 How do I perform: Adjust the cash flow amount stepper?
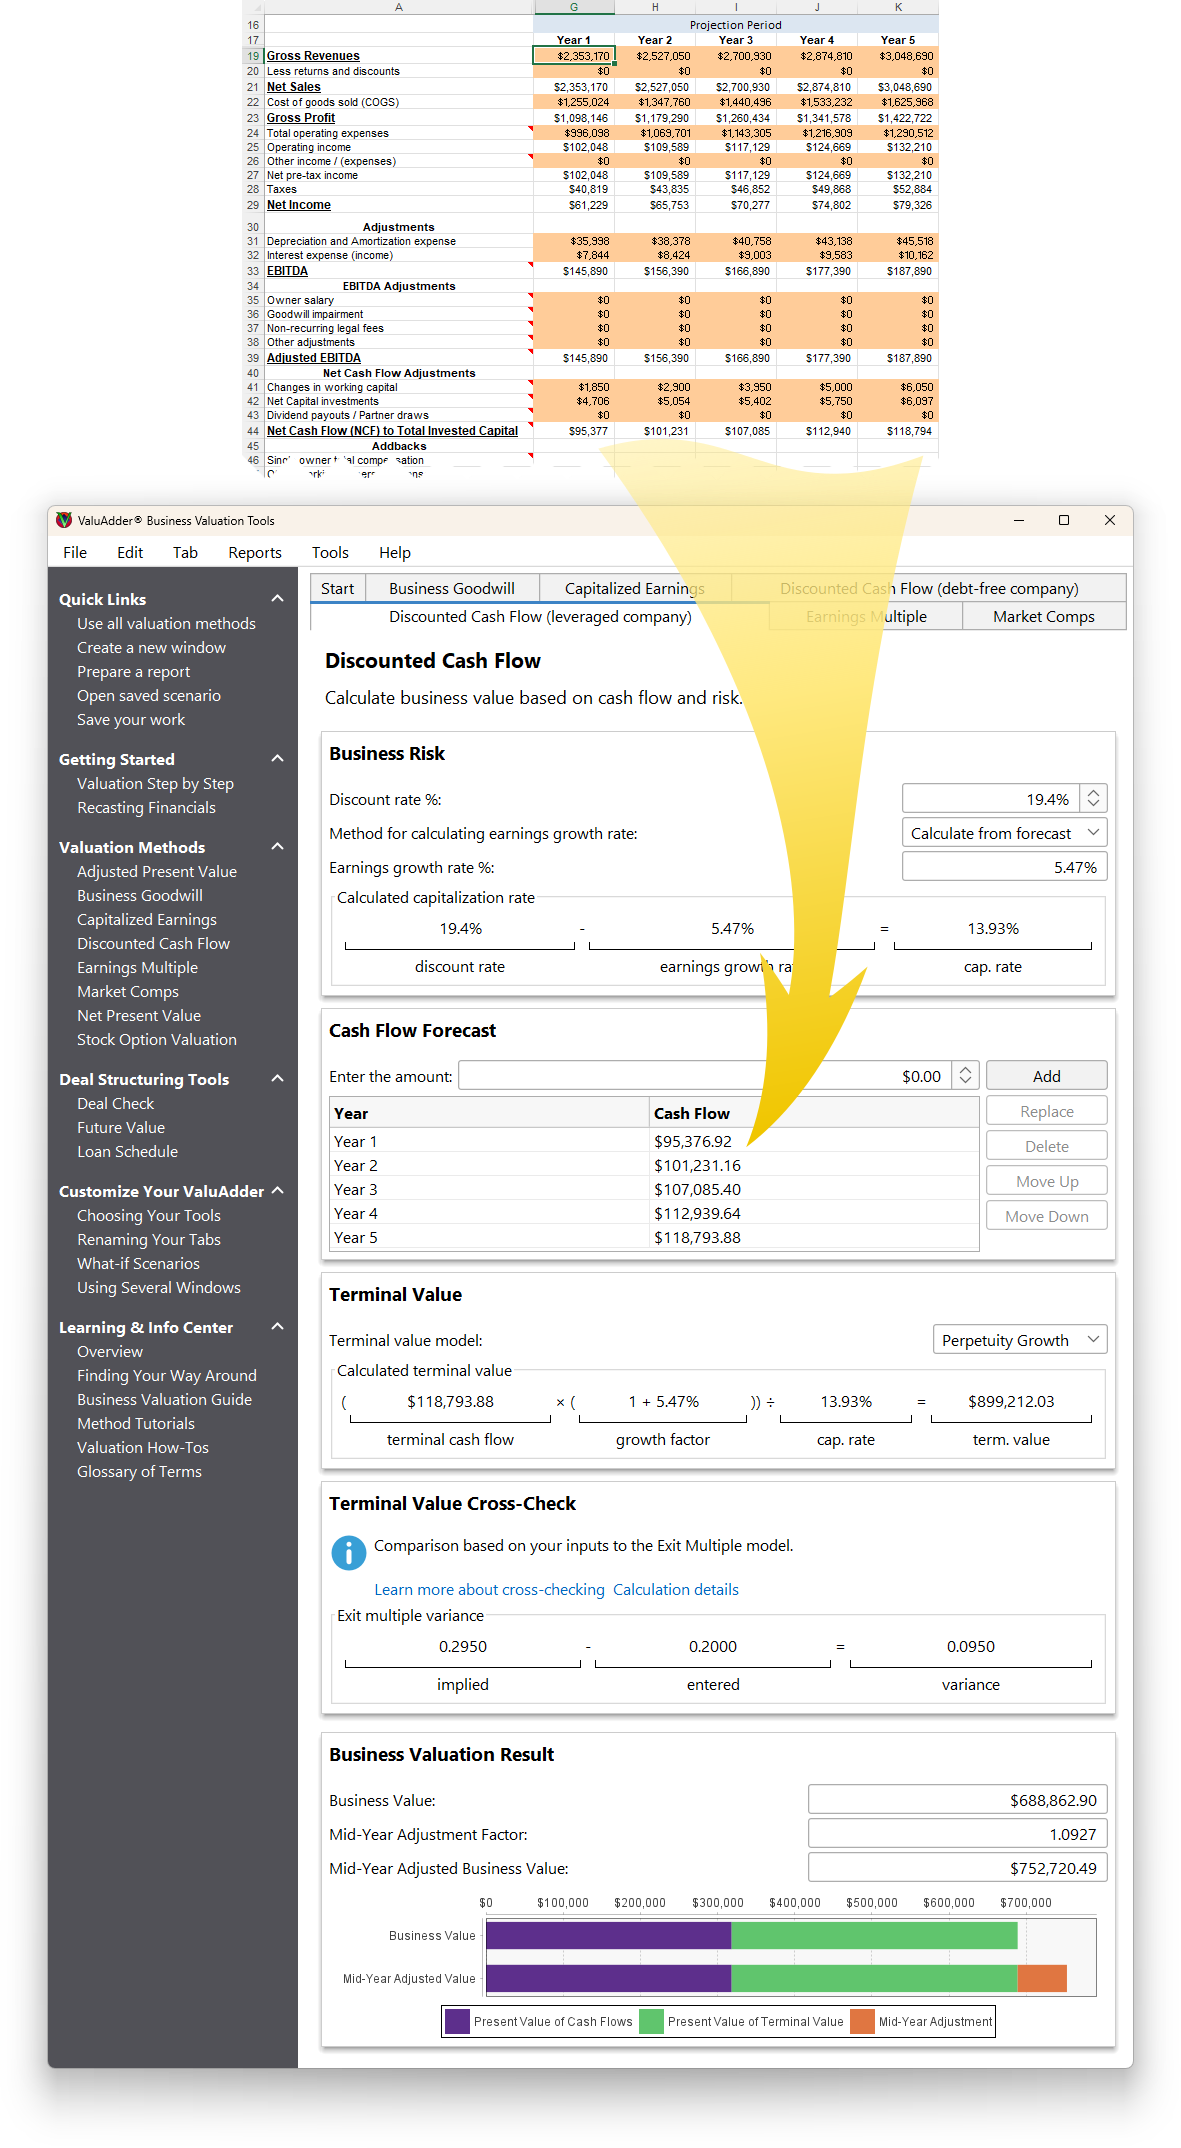(x=965, y=1075)
